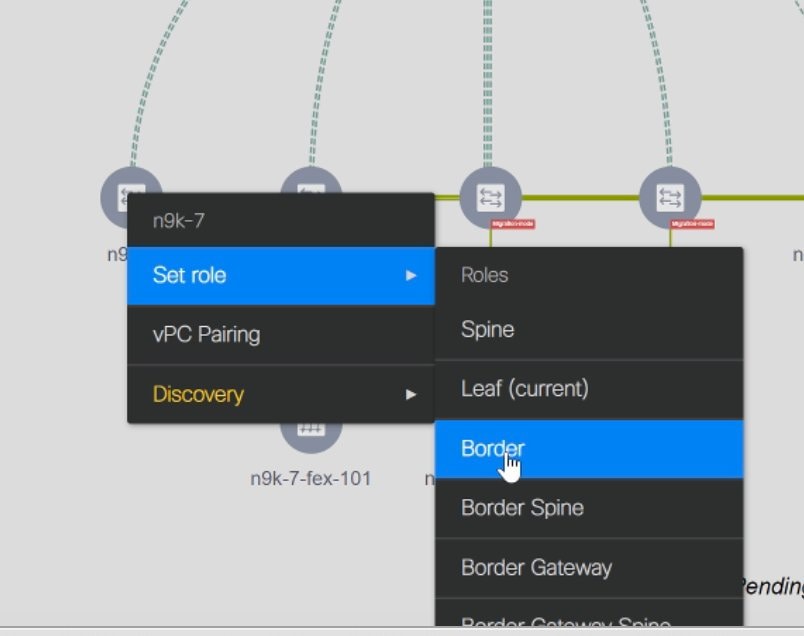Select the third switch node with migration-mode badge
This screenshot has height=636, width=804.
coord(491,197)
